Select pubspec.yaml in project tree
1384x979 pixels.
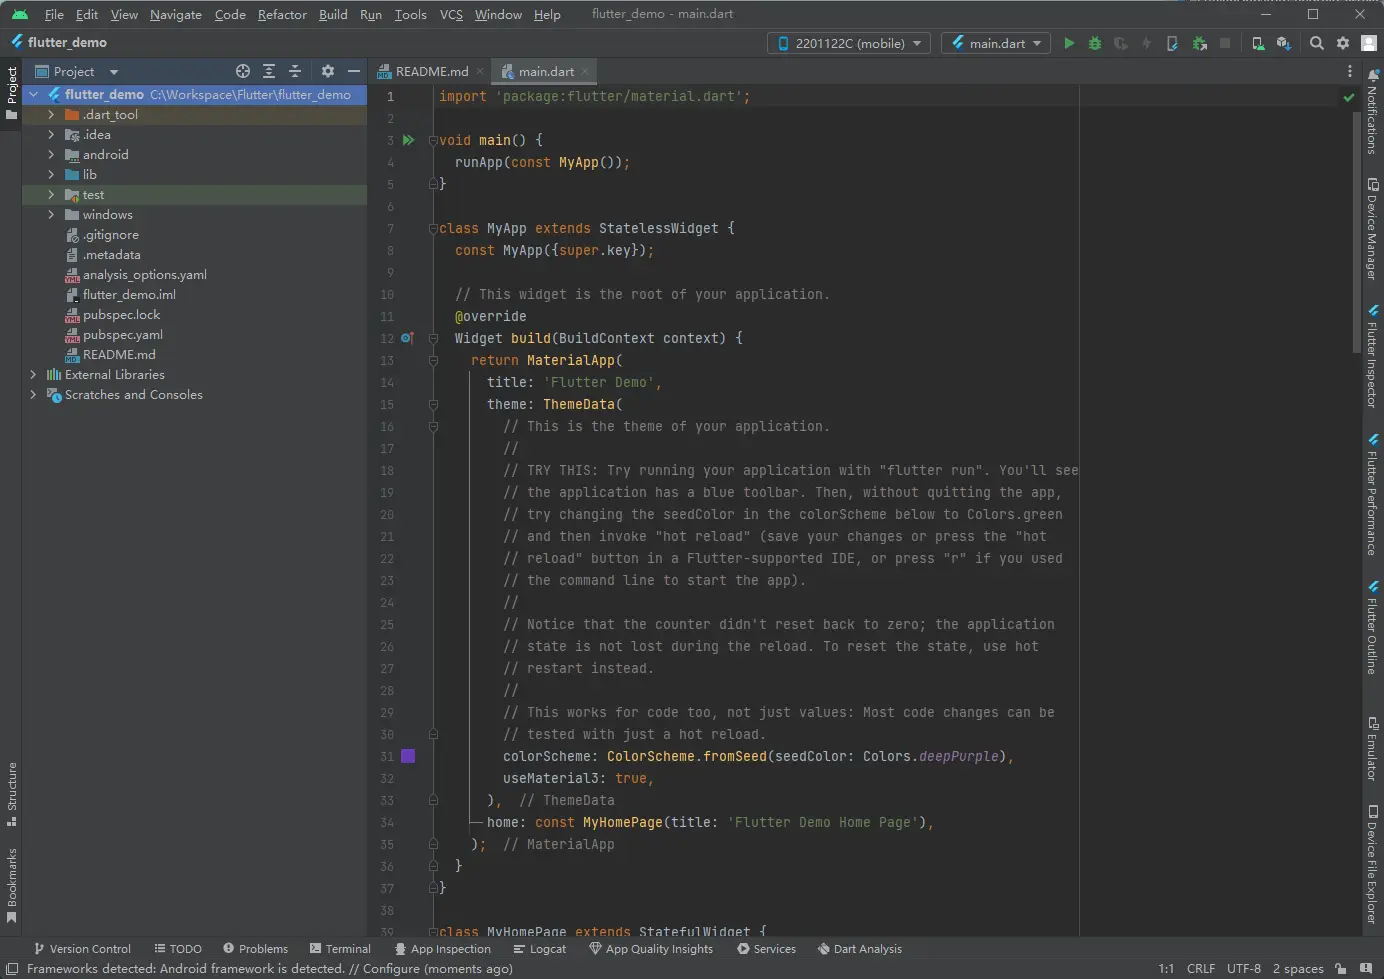click(122, 335)
